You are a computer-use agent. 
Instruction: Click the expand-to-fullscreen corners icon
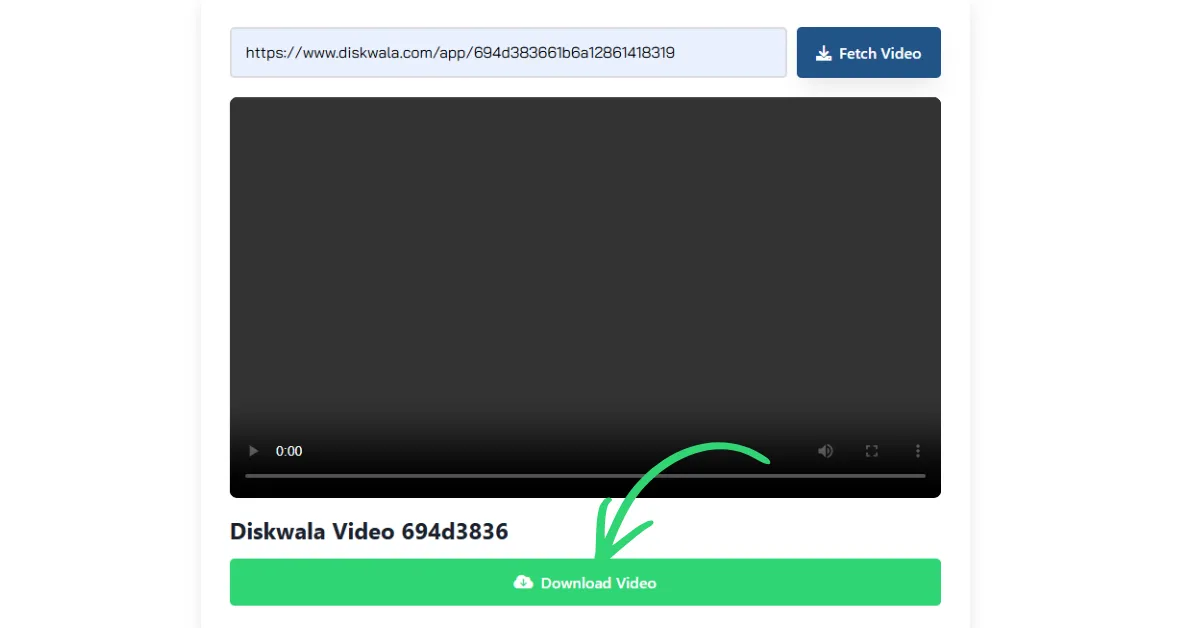pos(871,451)
